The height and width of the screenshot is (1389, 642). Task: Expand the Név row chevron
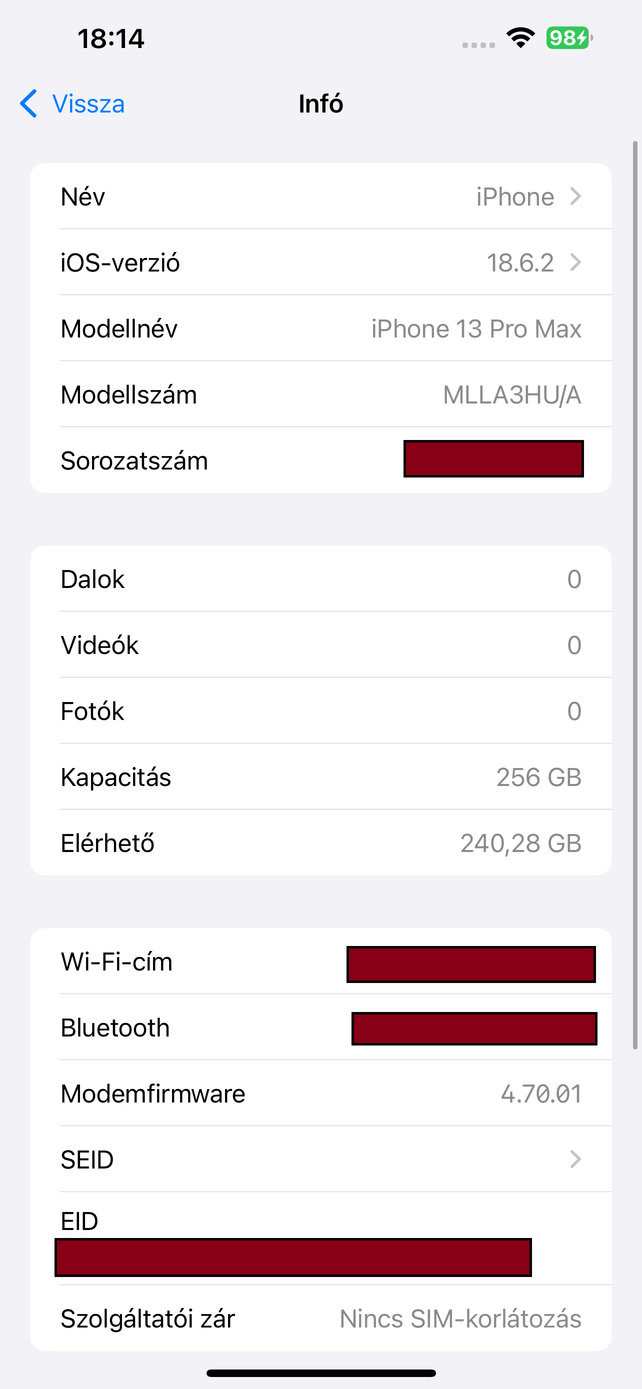(x=575, y=197)
